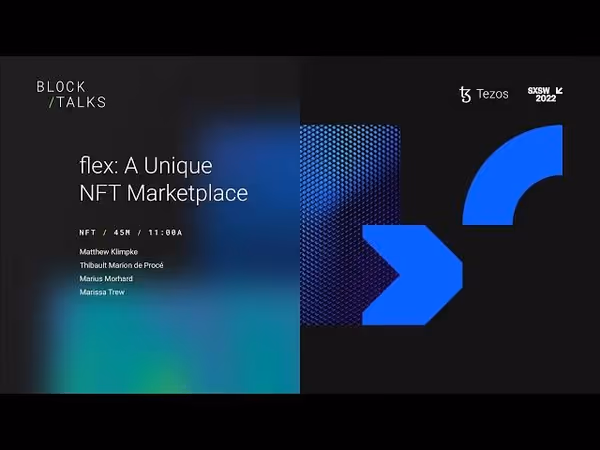This screenshot has height=450, width=600.
Task: Select speaker name Matthew Klimpke
Action: (109, 252)
